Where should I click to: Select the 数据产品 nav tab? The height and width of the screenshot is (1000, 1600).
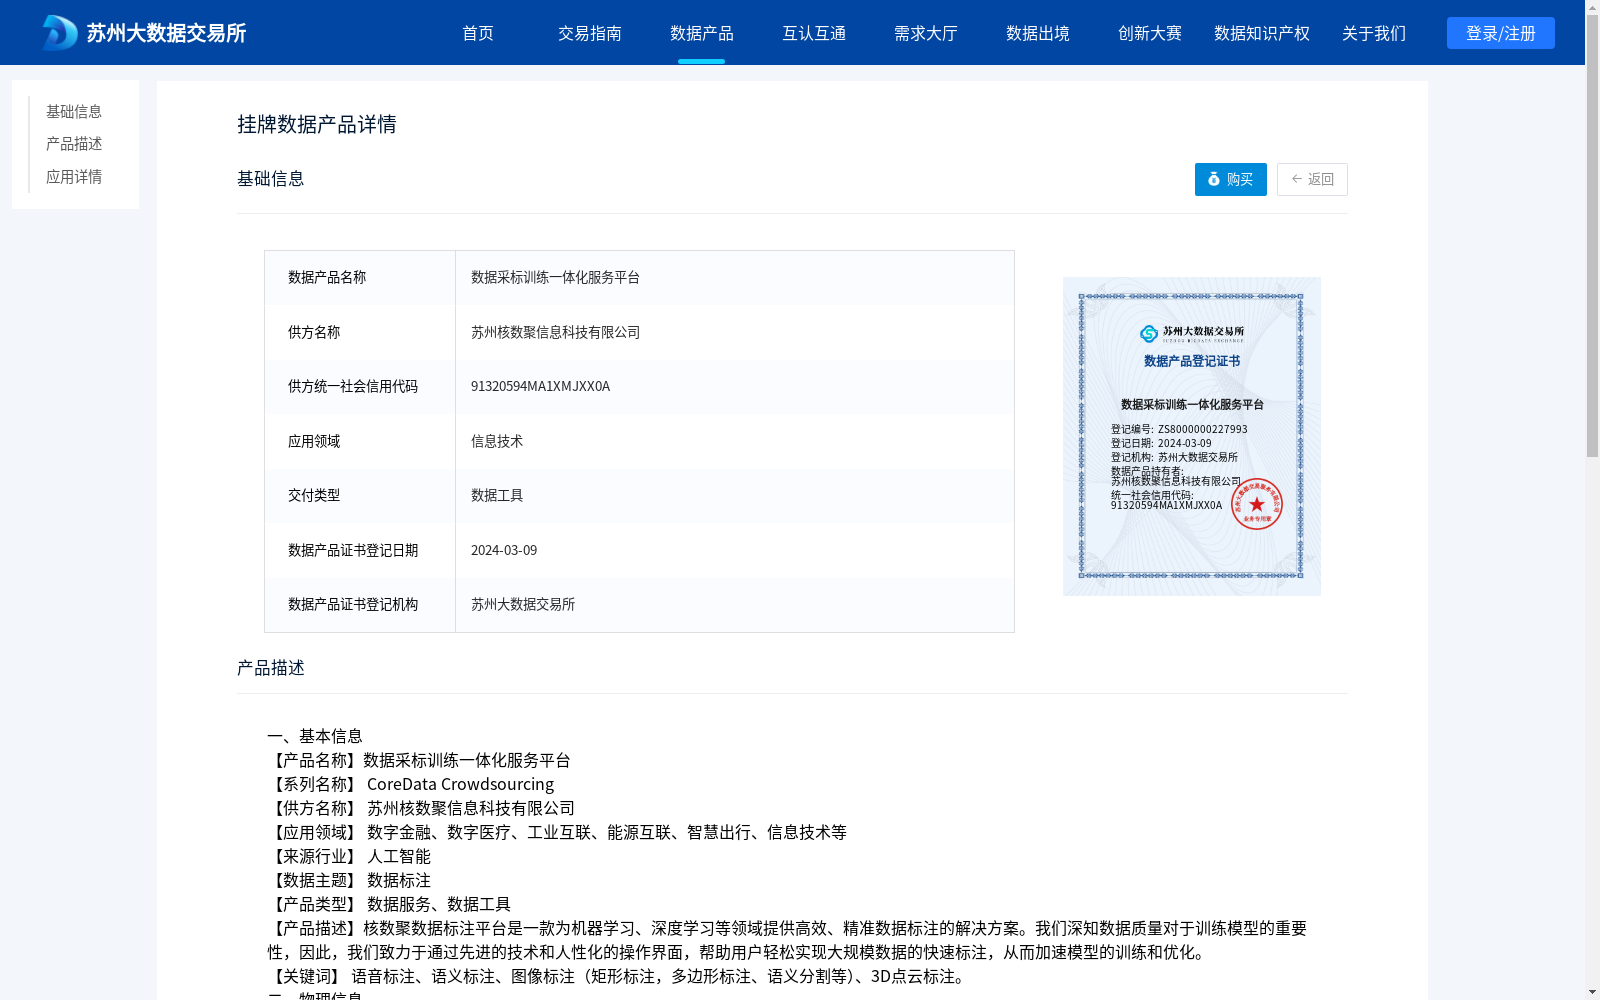[x=702, y=33]
